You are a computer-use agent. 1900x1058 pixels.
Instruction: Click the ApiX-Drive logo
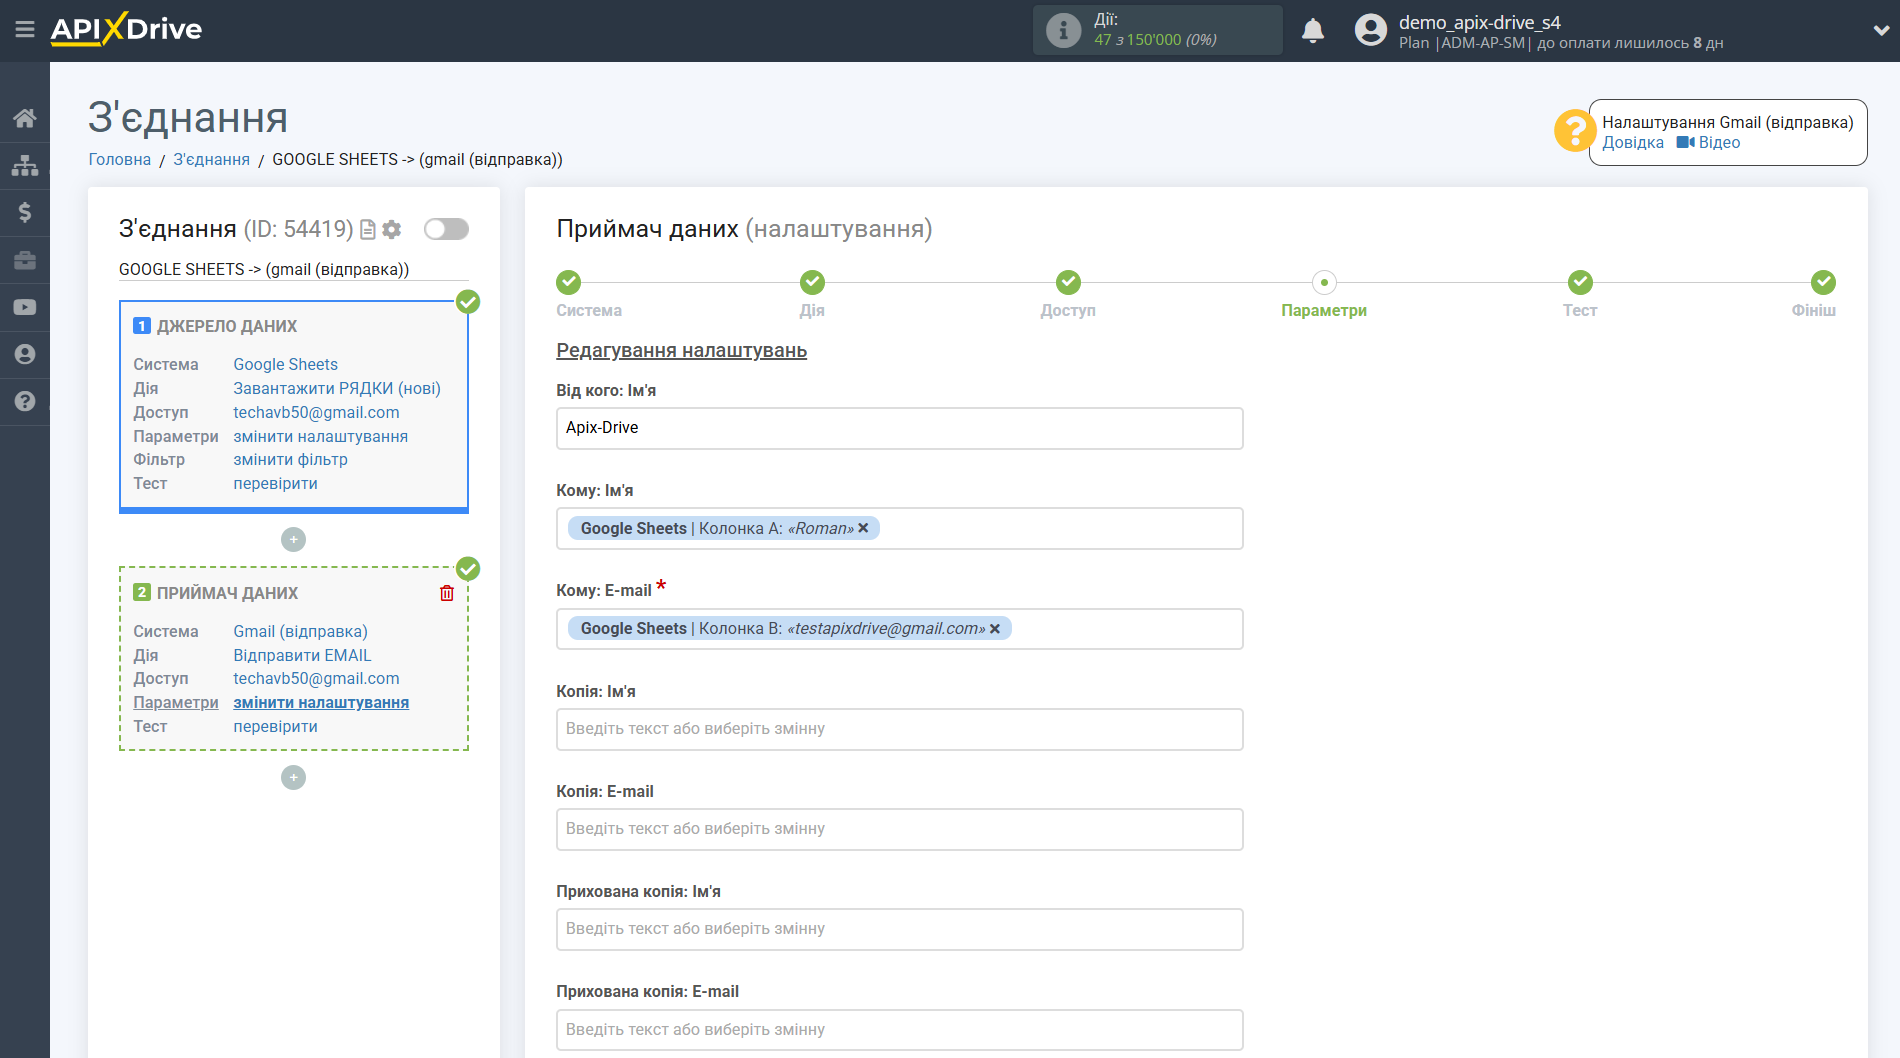[126, 29]
